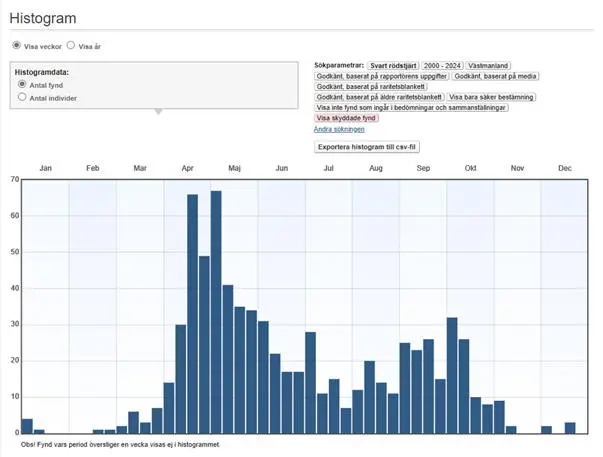Click the 2000 - 2024 year range tag

click(442, 65)
